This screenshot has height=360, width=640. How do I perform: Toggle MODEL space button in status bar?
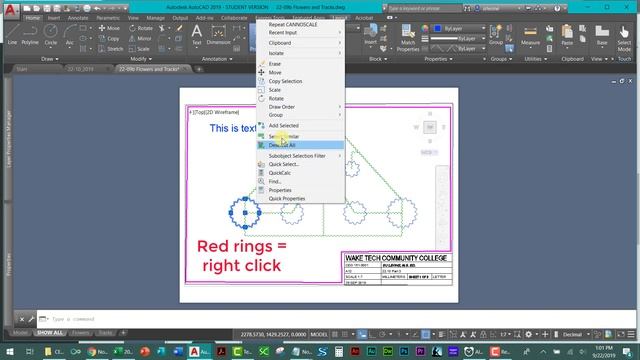pos(319,334)
